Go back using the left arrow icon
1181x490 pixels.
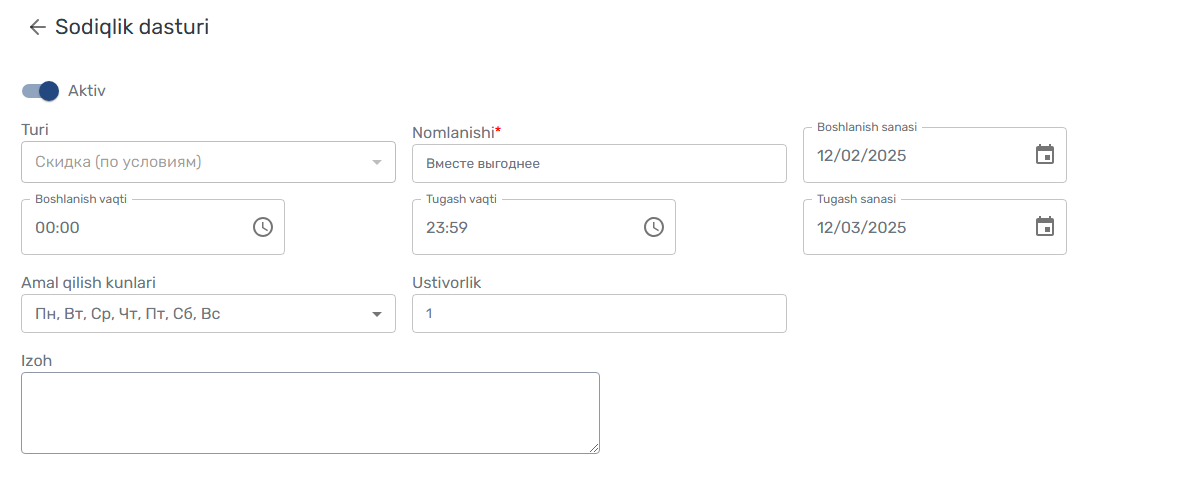tap(37, 28)
